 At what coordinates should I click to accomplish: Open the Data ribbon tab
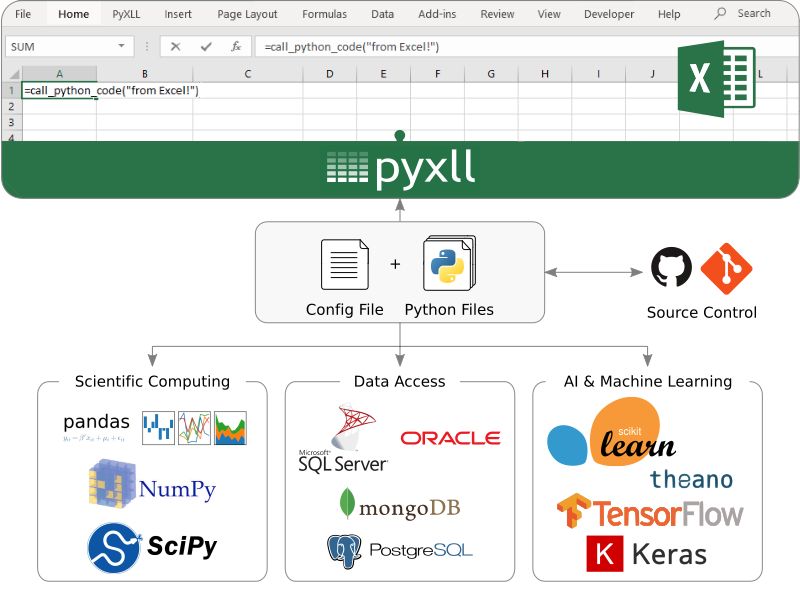click(x=382, y=14)
